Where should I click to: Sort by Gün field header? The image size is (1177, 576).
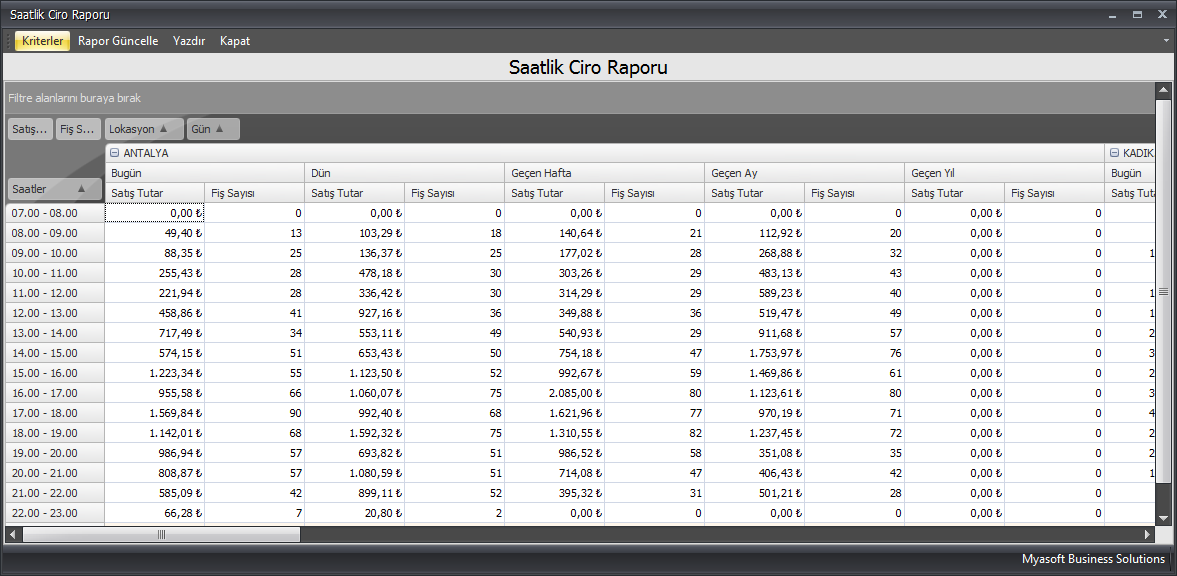click(x=213, y=129)
